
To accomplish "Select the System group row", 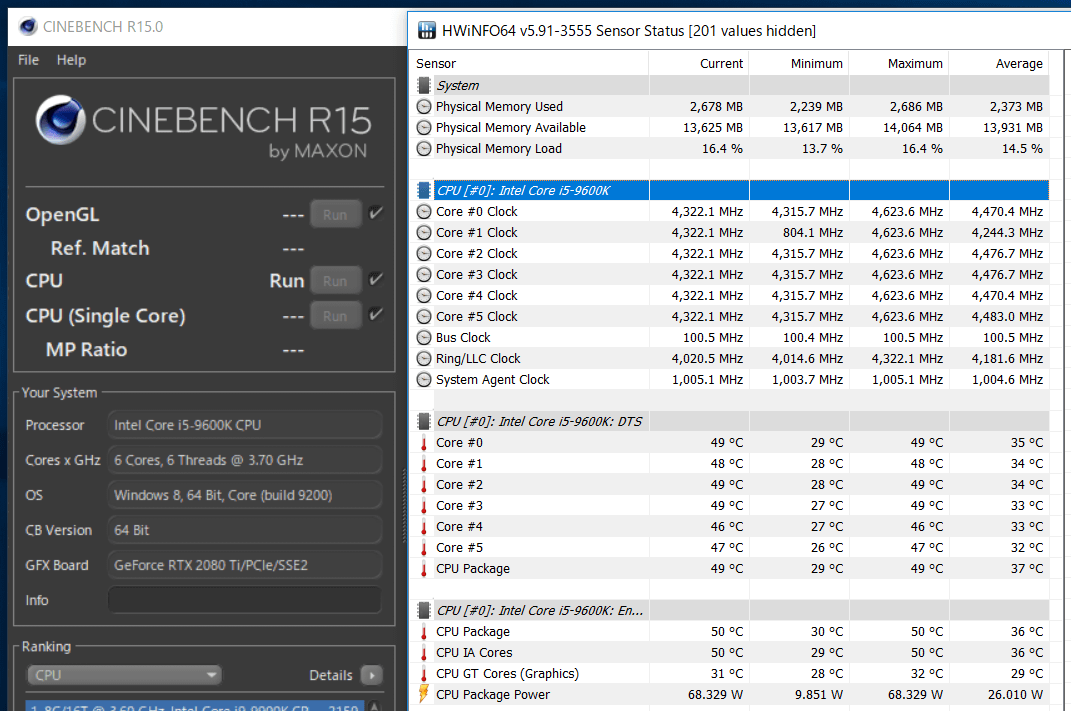I will [x=731, y=85].
